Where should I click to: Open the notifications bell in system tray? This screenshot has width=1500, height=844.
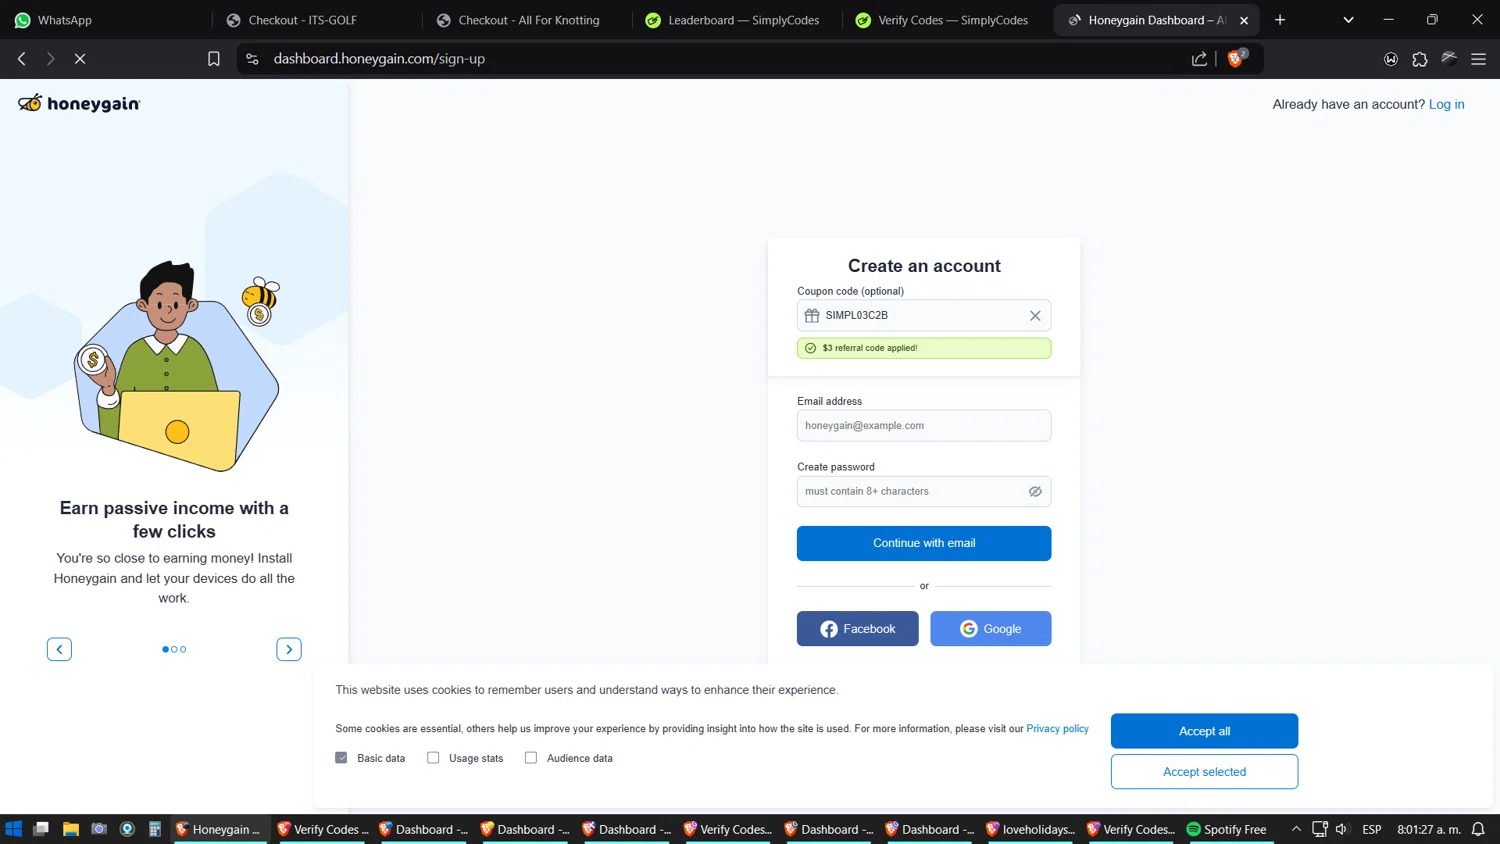[1478, 829]
